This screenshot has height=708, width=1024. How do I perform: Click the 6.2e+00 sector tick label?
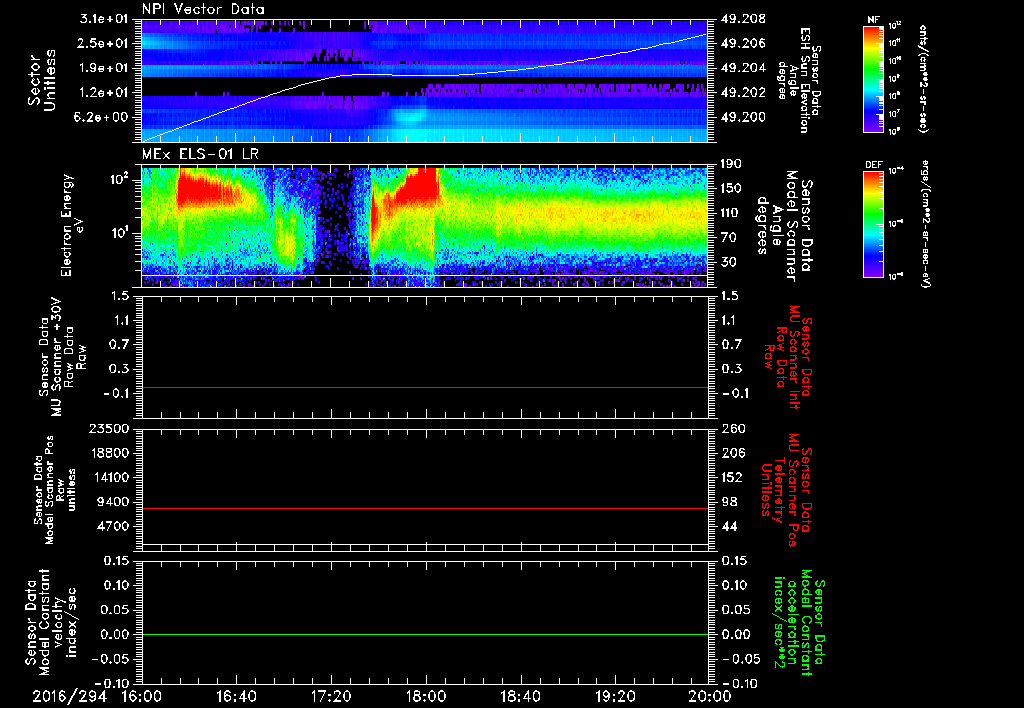(103, 117)
